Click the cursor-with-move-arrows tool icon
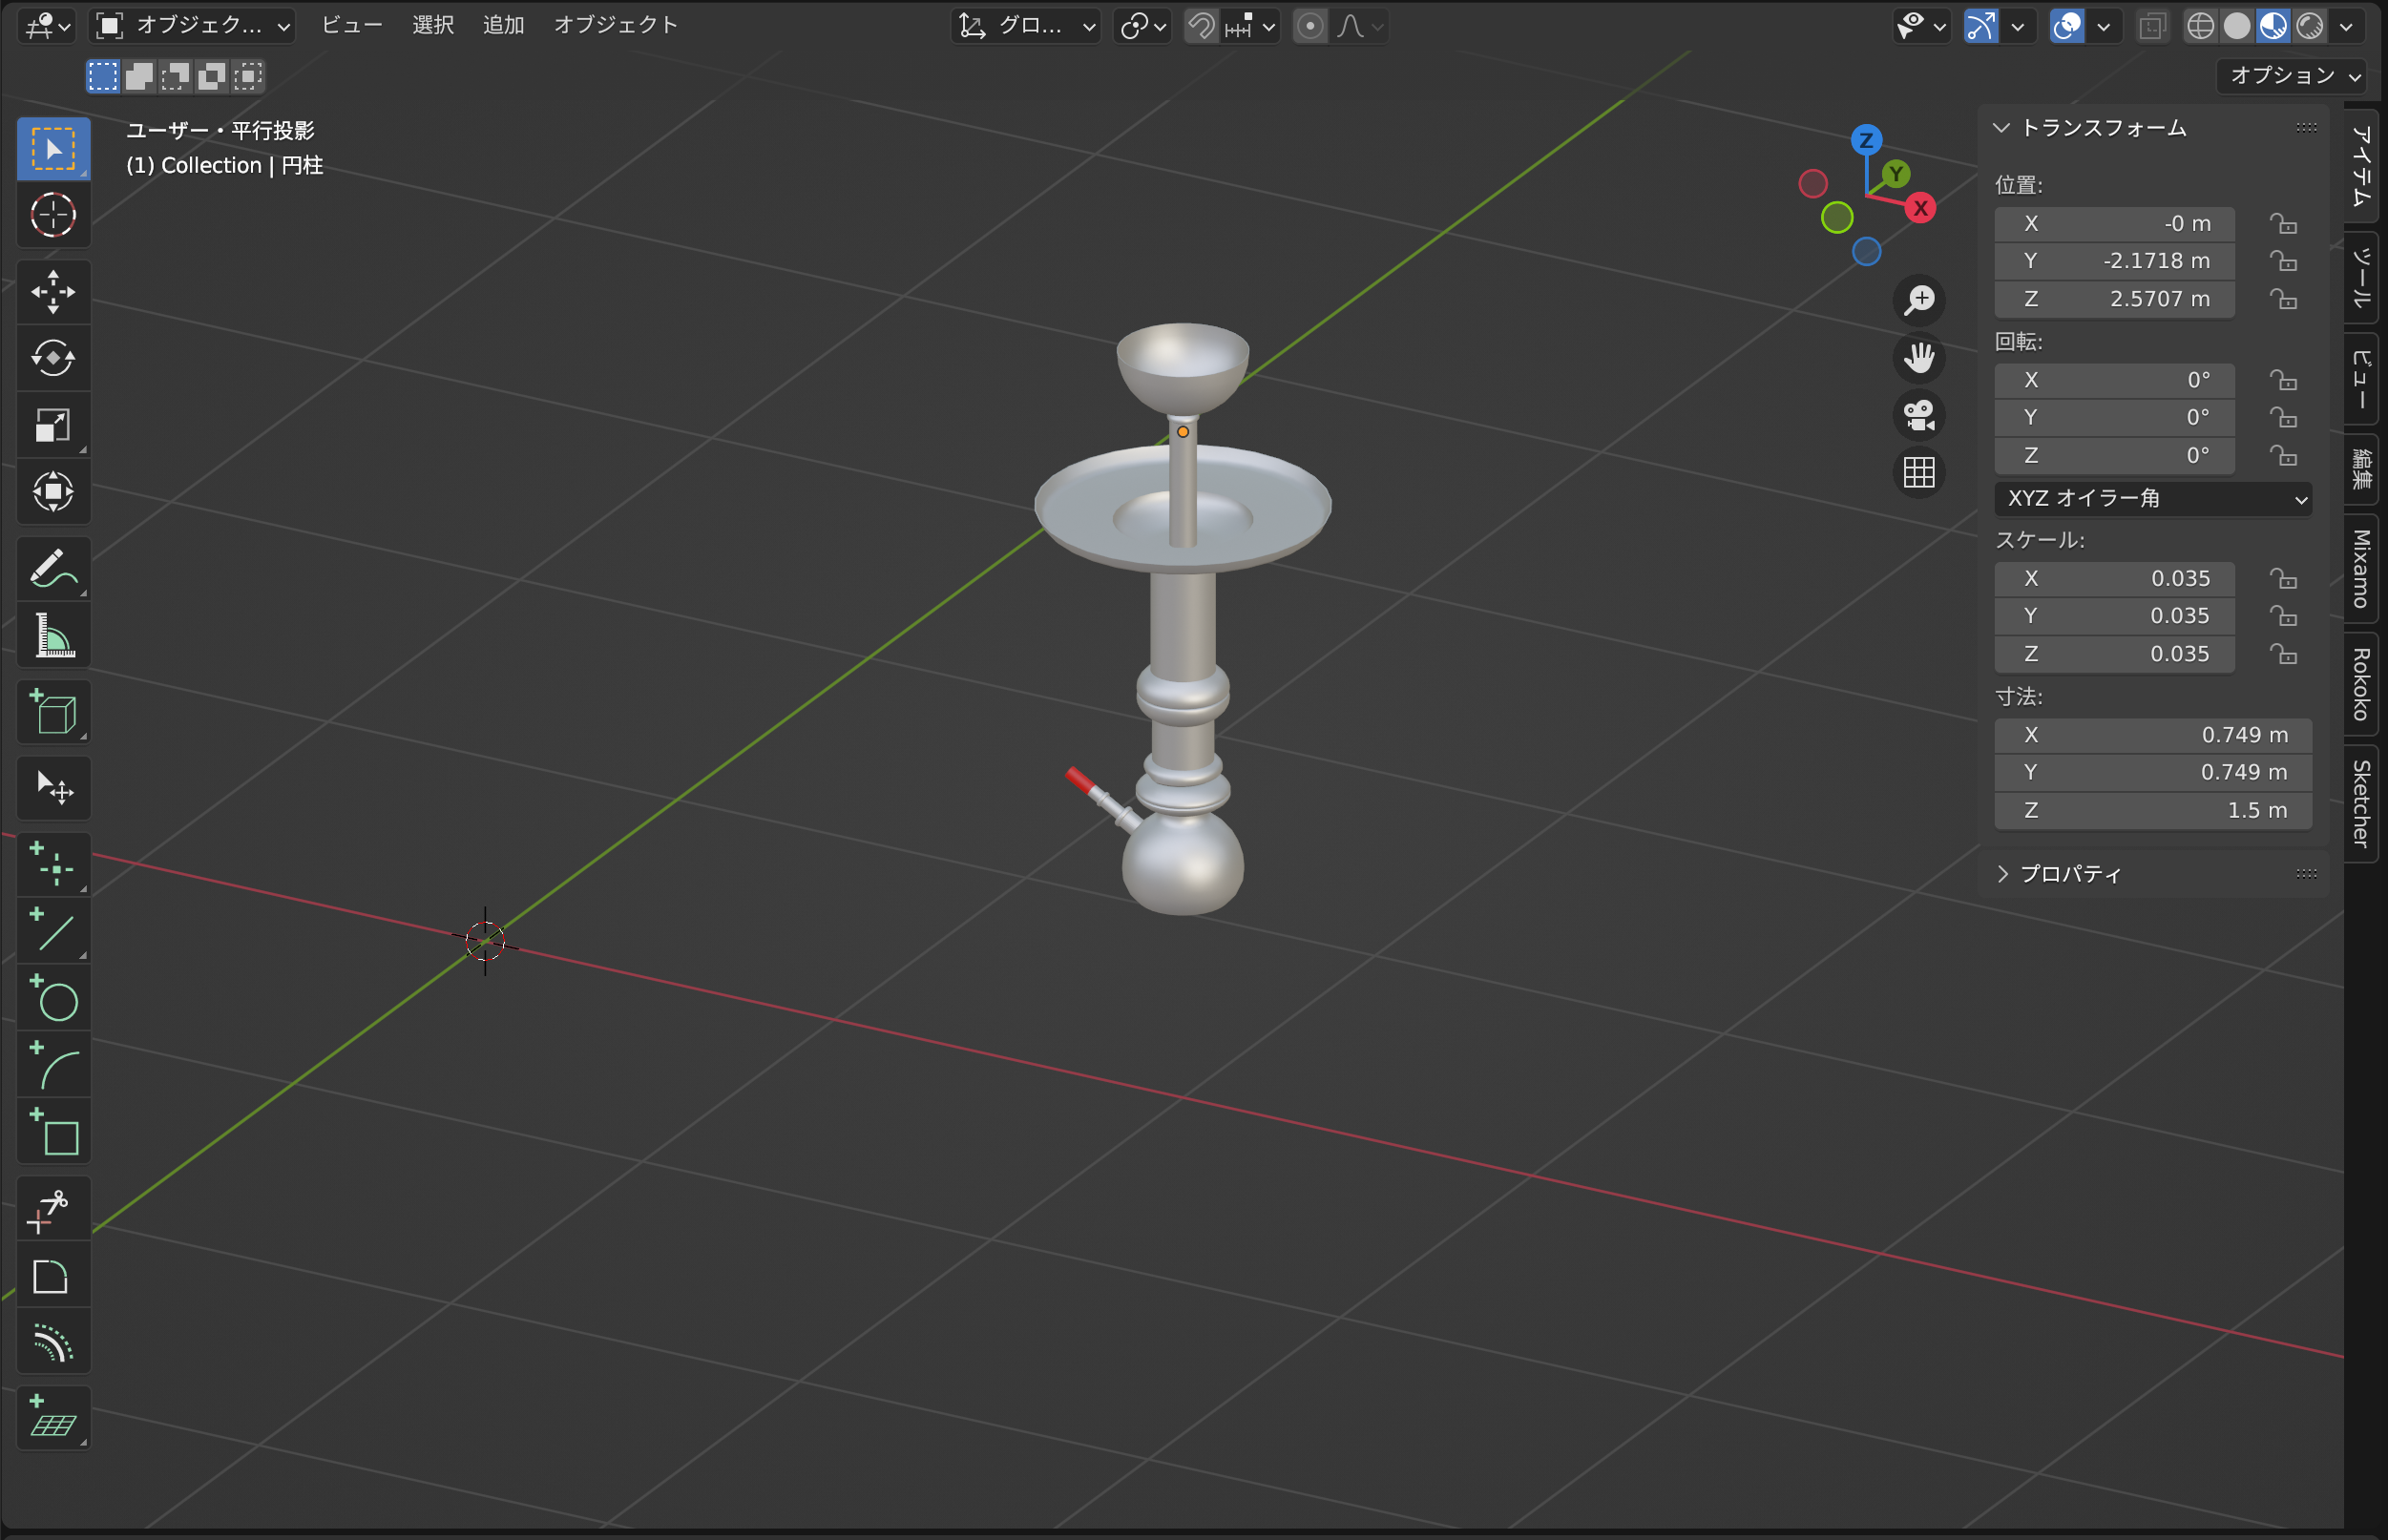Image resolution: width=2388 pixels, height=1540 pixels. pos(54,788)
